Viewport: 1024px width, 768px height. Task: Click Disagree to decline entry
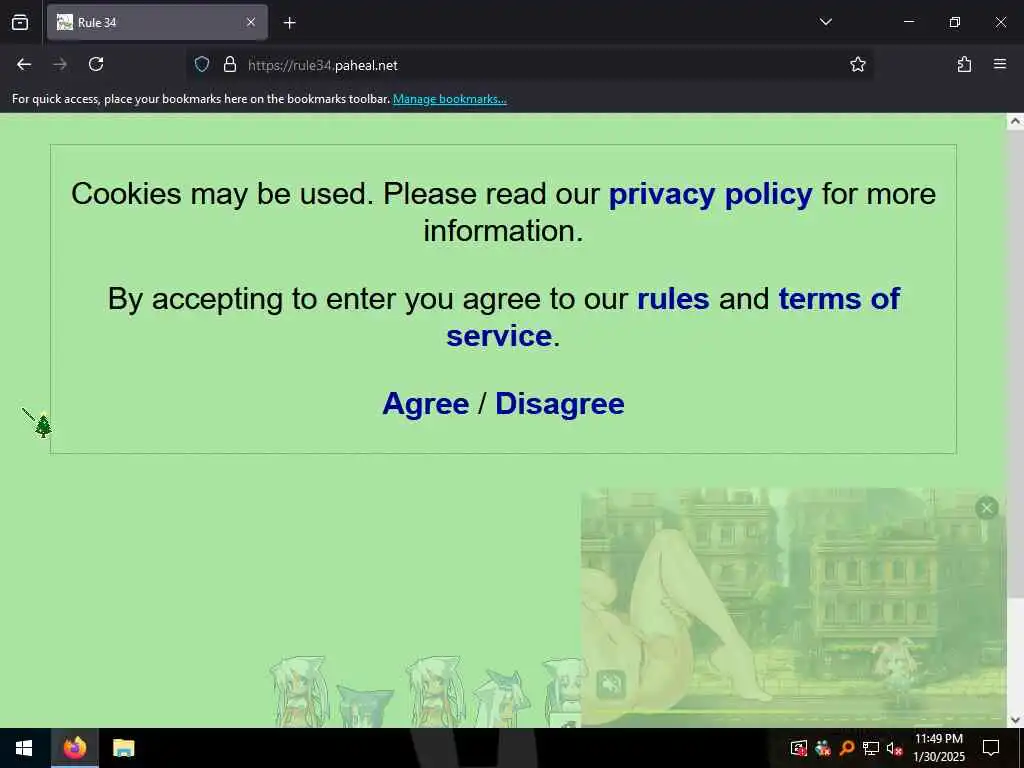coord(560,404)
